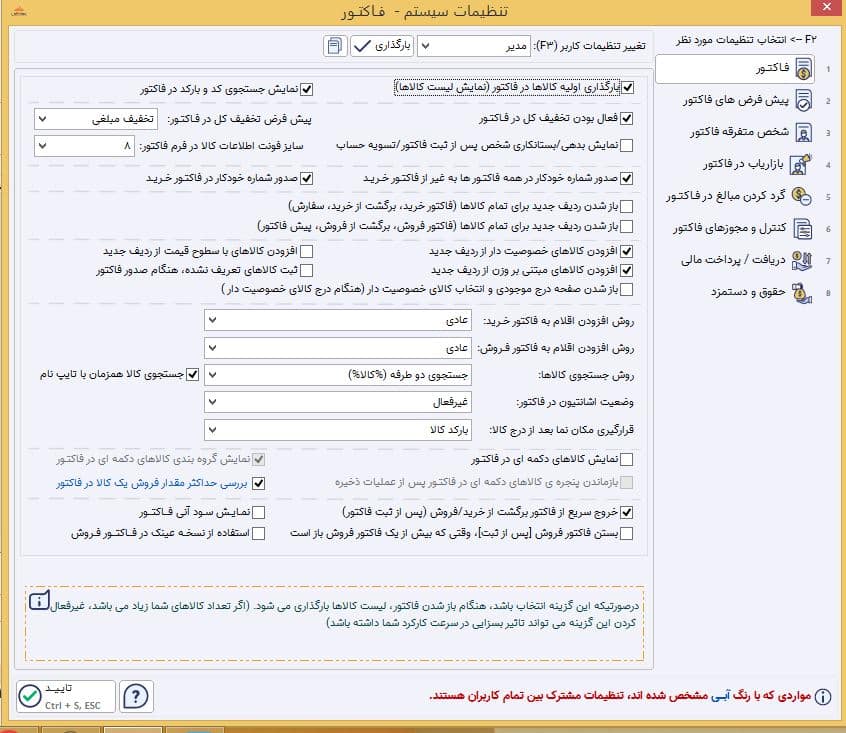This screenshot has width=846, height=733.
Task: Expand the user (مدیر) dropdown
Action: (x=474, y=46)
